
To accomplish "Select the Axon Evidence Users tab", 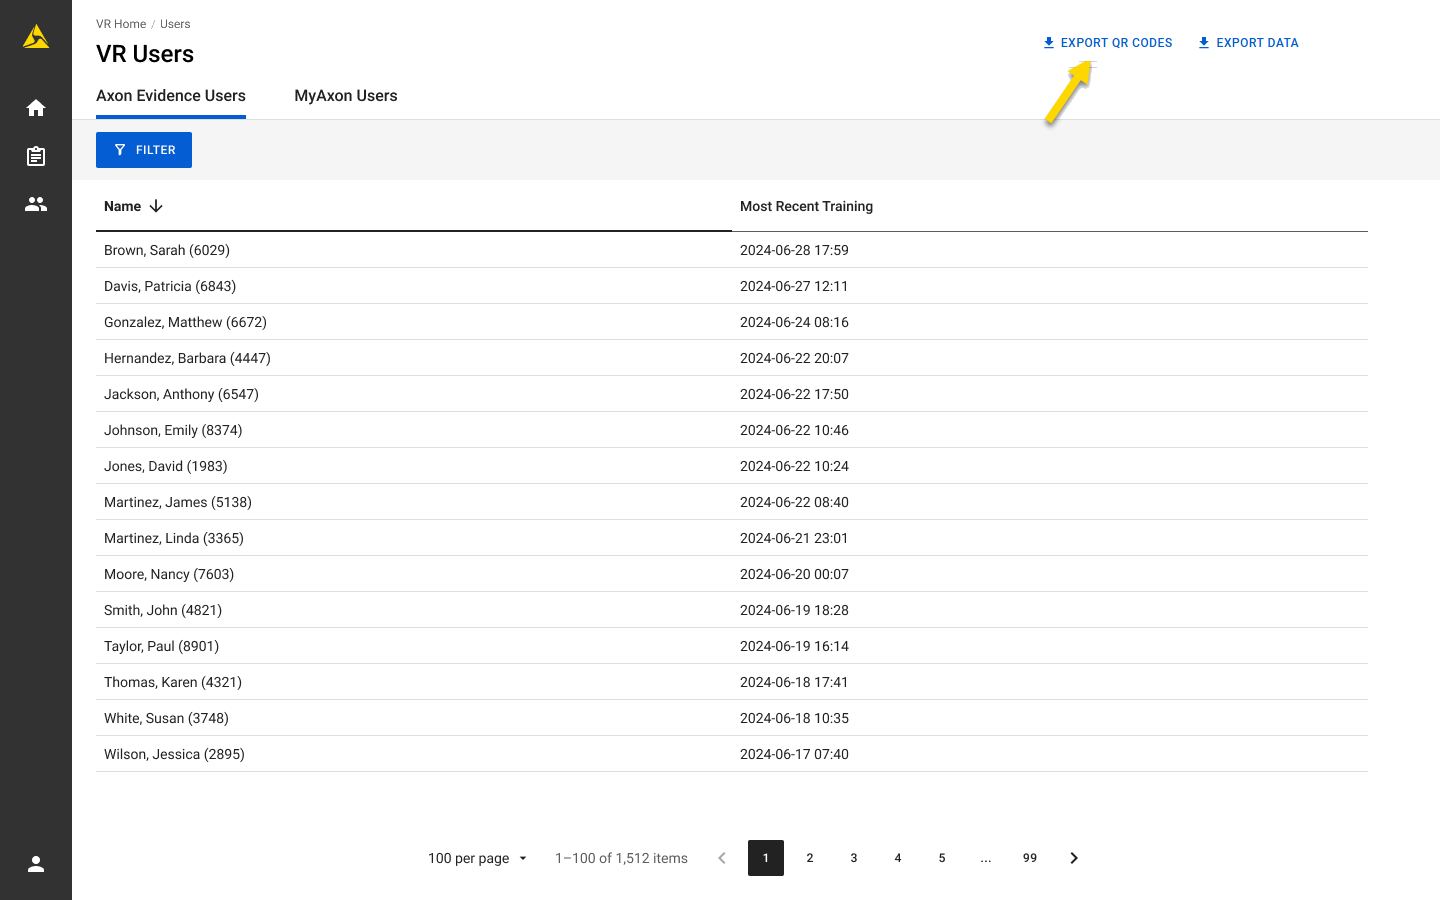I will (x=171, y=96).
